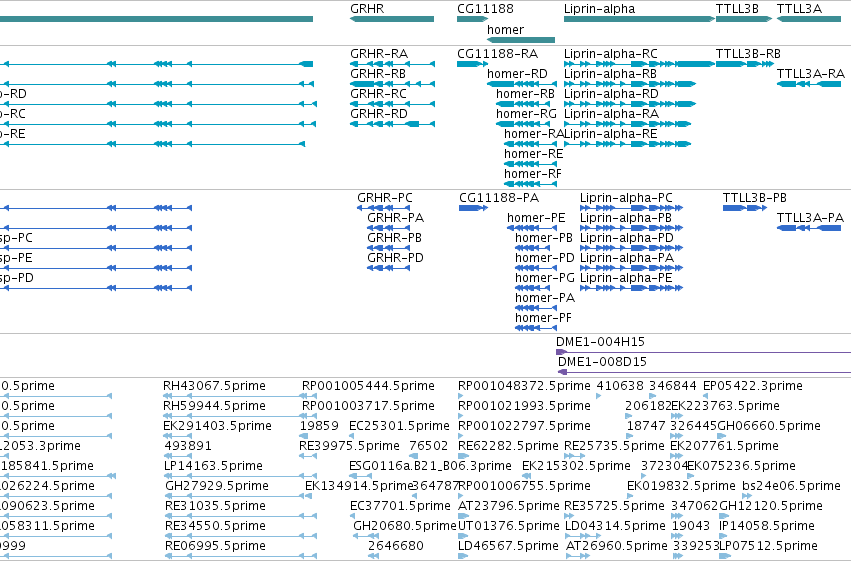
Task: Select protein homer-PB
Action: (x=544, y=238)
